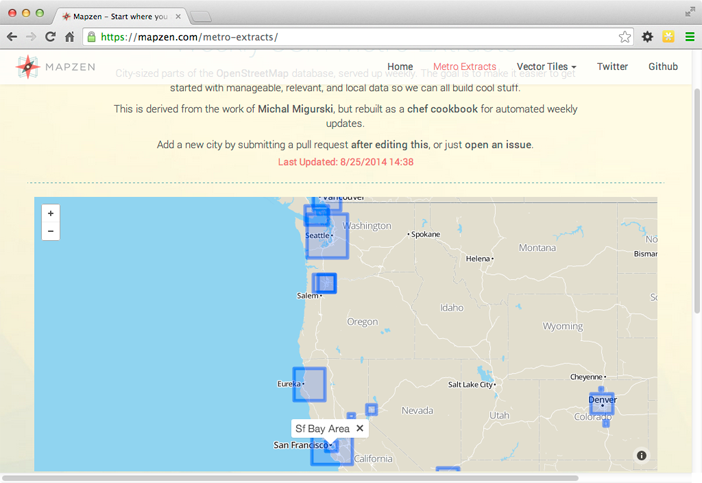Screen dimensions: 702x483
Task: Open the map attribution info icon
Action: click(x=641, y=455)
